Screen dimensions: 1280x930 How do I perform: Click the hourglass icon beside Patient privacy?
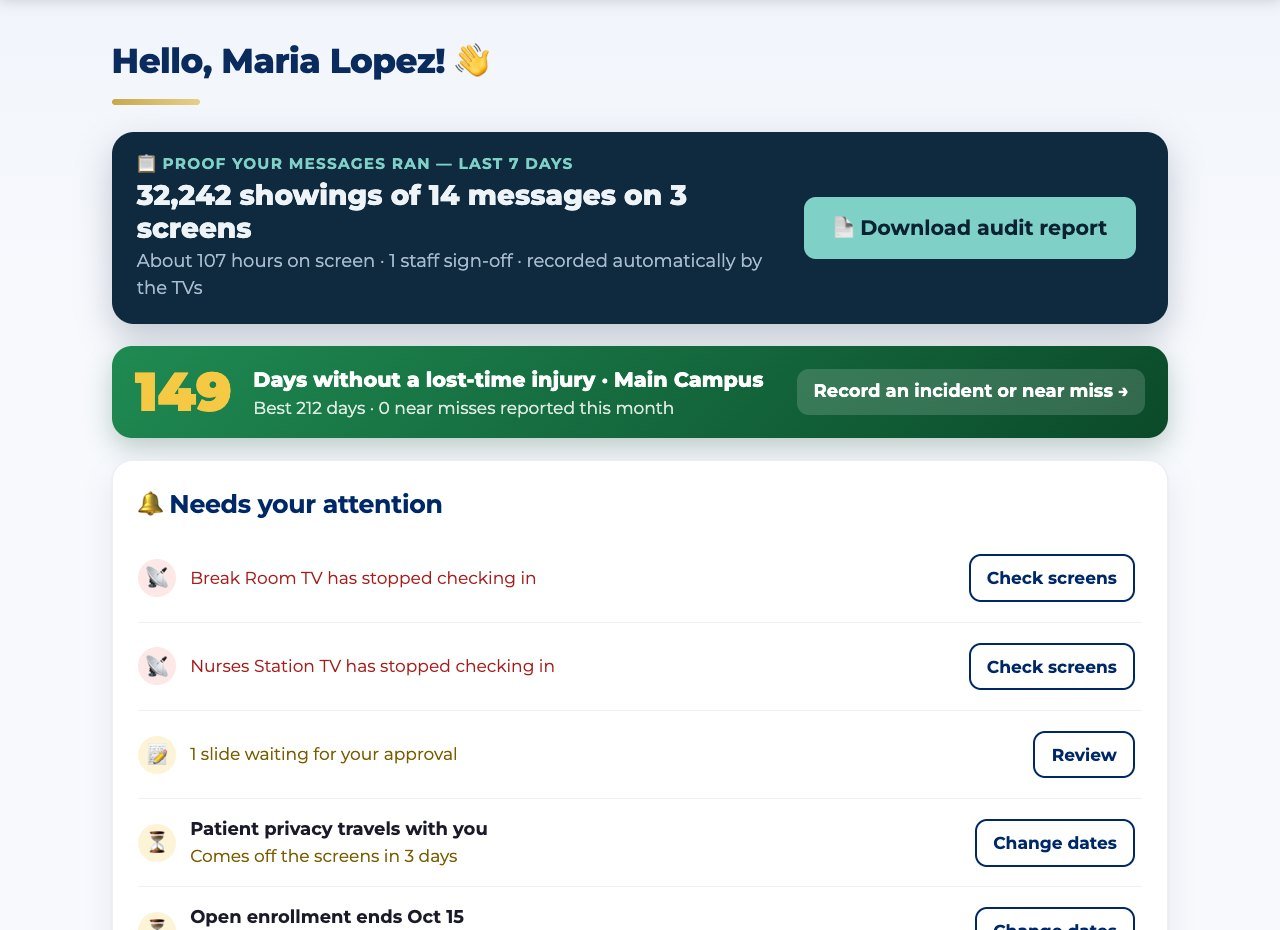(x=157, y=843)
